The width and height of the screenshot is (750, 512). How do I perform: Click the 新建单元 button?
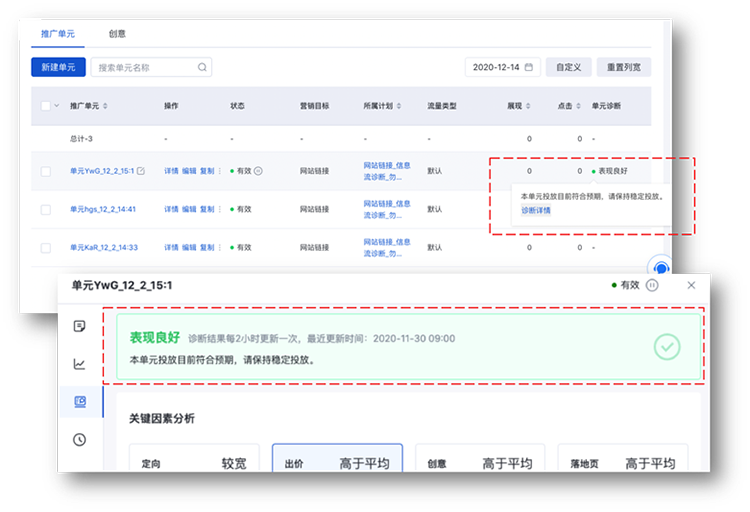[x=57, y=68]
